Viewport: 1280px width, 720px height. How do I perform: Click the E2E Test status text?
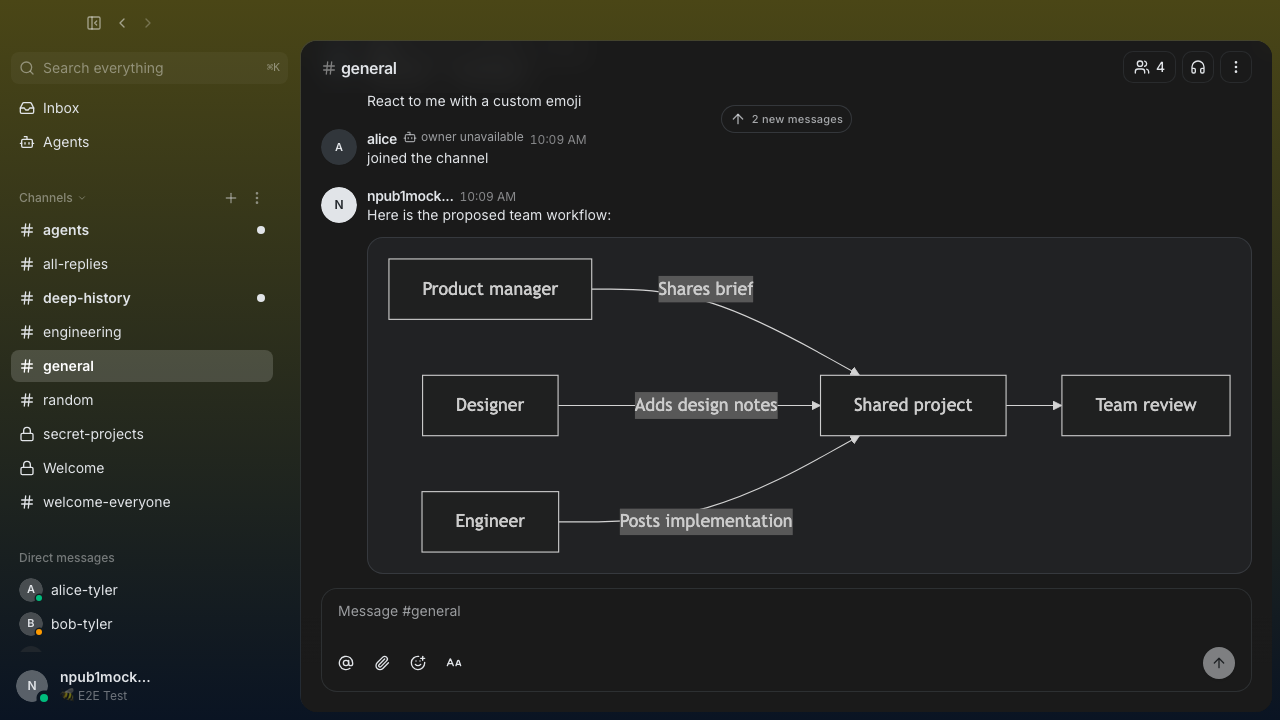point(102,696)
